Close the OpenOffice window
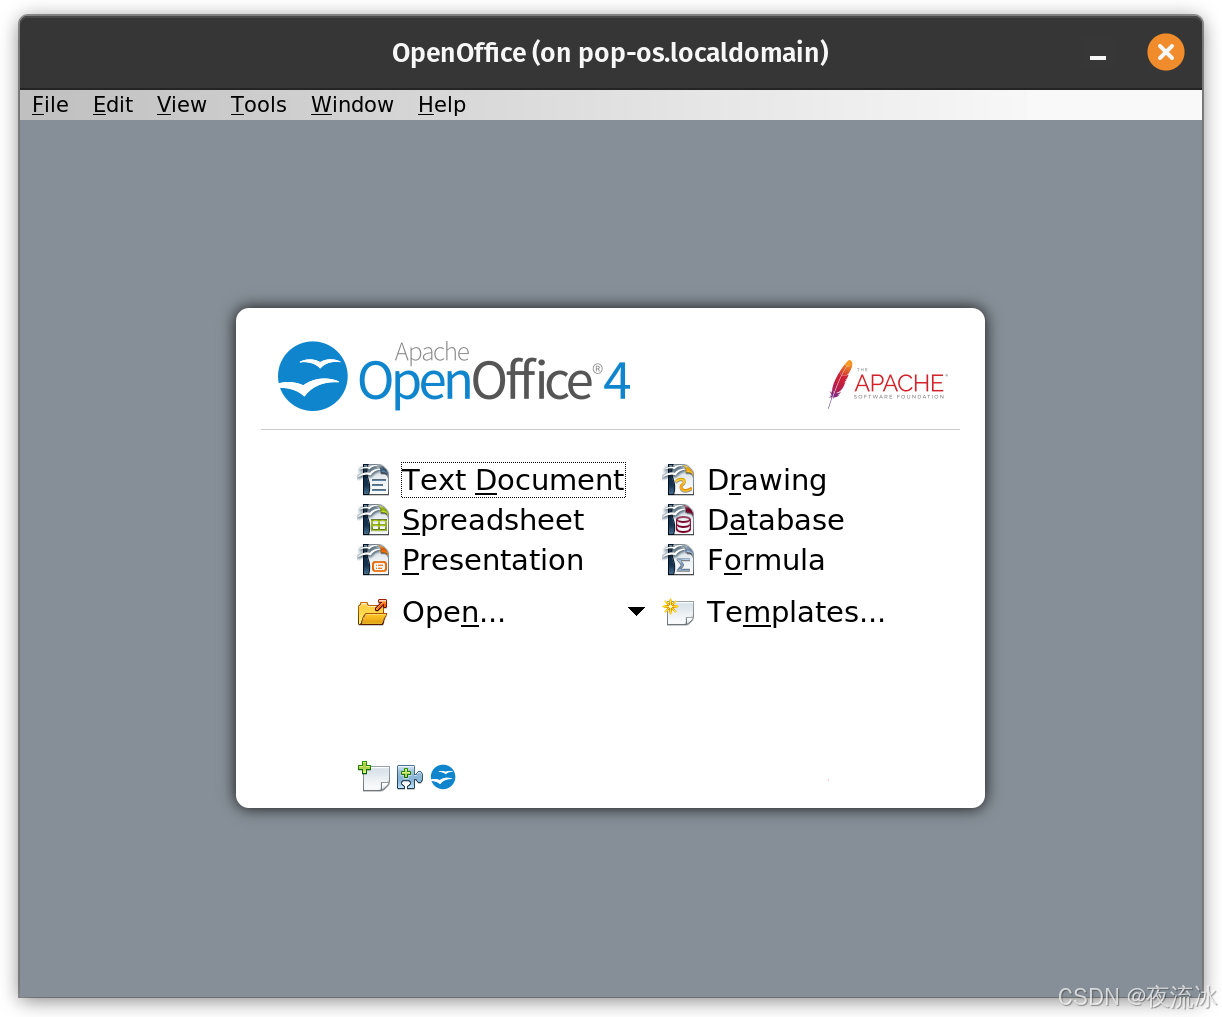 1166,52
